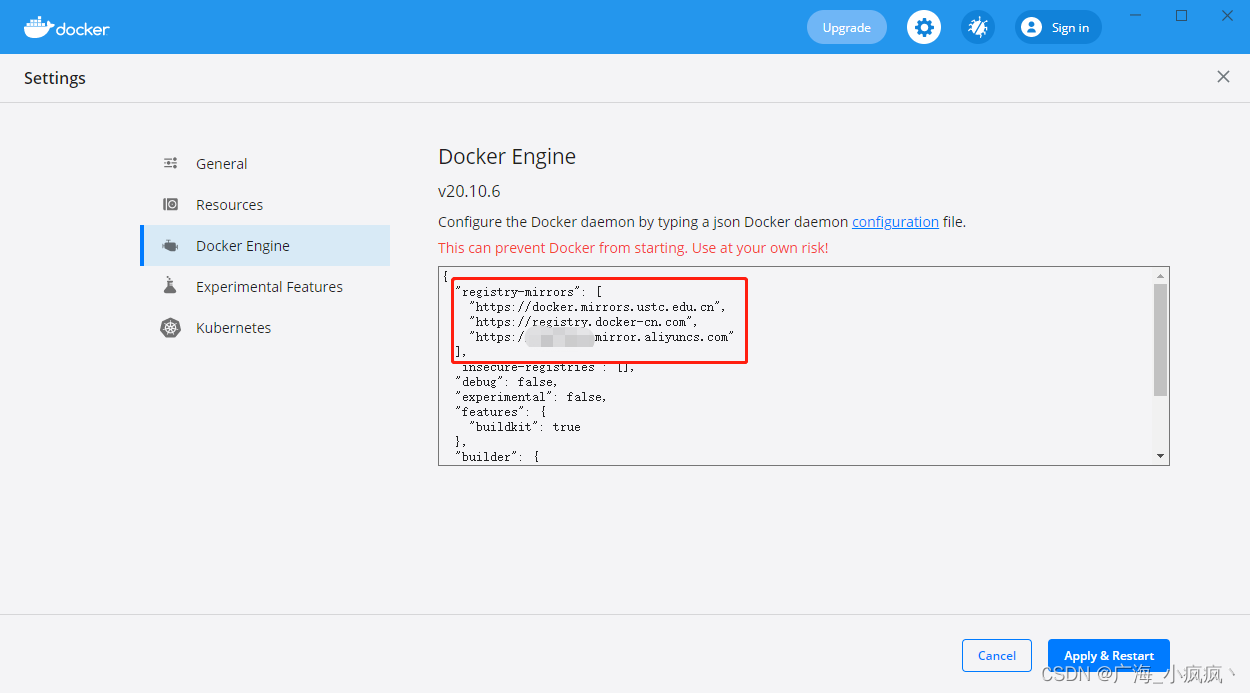
Task: Click the Experimental Features flask icon
Action: pos(170,286)
